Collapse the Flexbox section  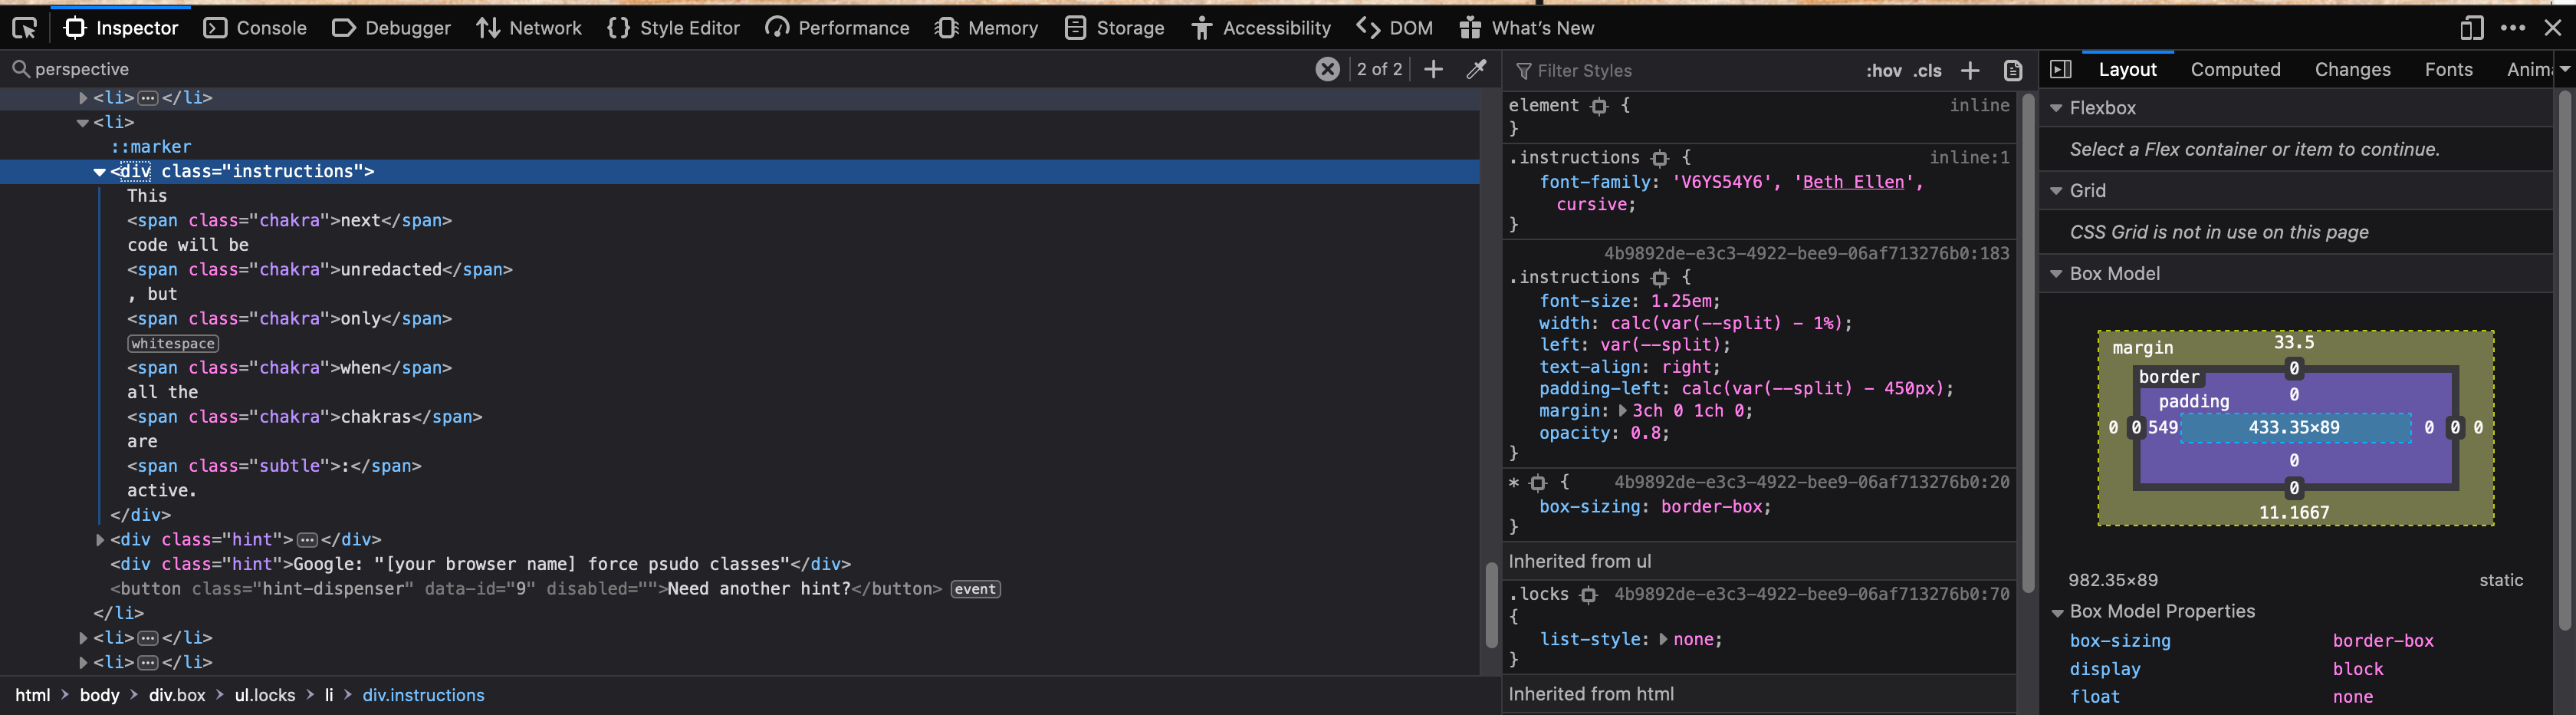[2056, 108]
